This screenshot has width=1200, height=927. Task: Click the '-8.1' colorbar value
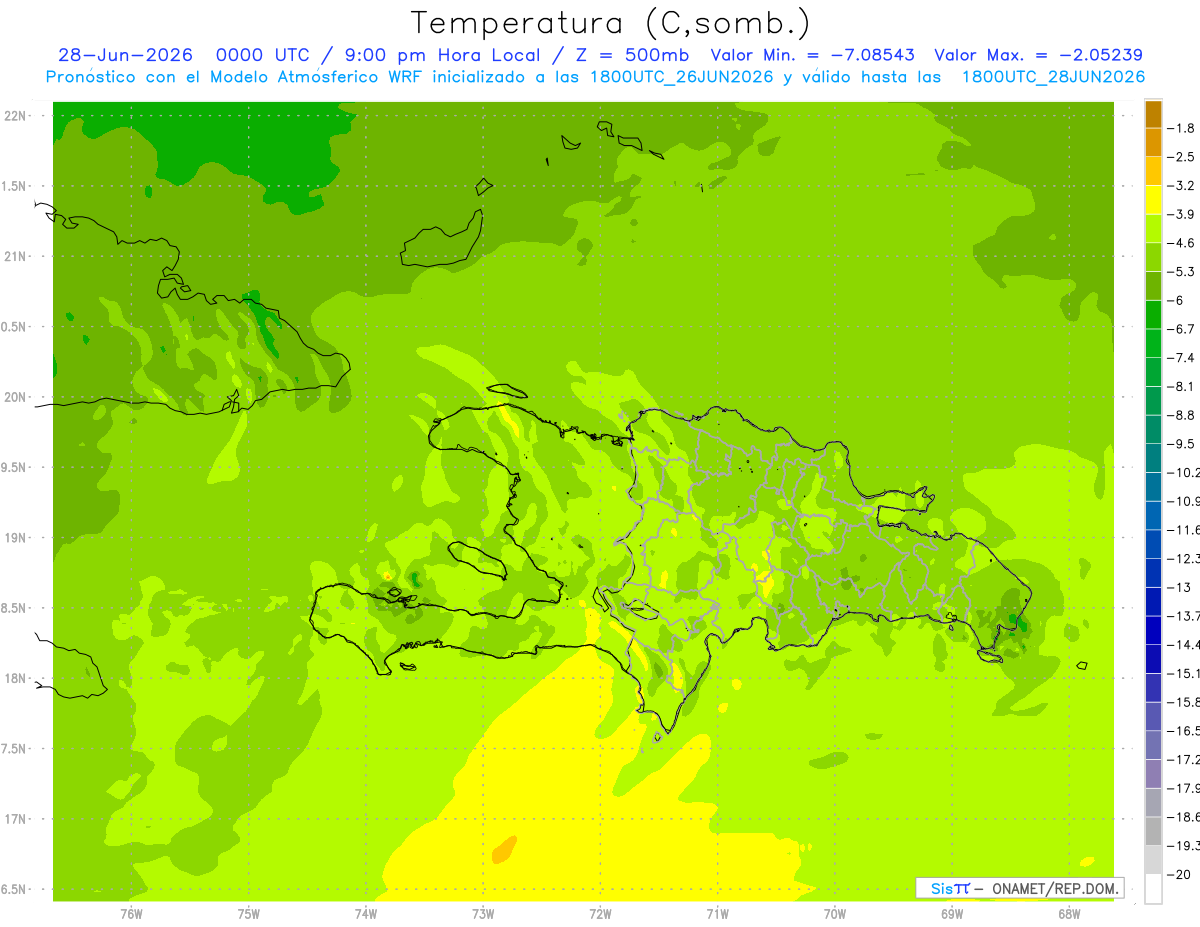point(1182,386)
